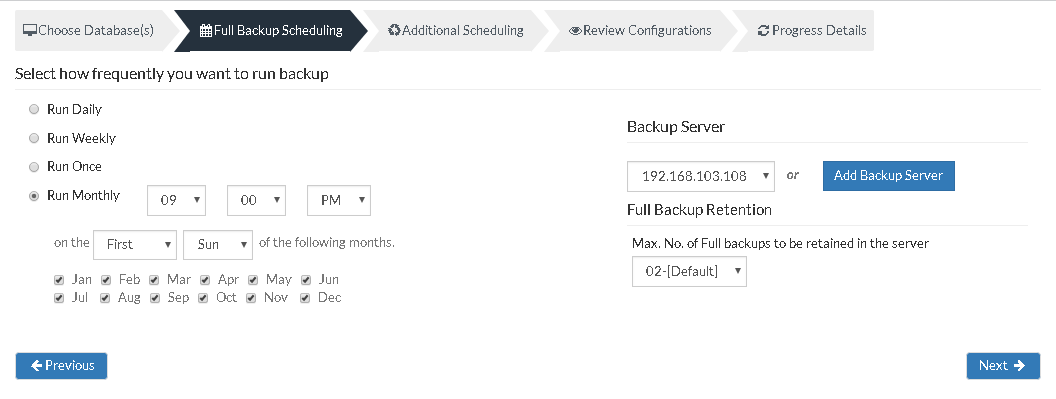Toggle the Dec month checkbox
The height and width of the screenshot is (399, 1056).
305,298
